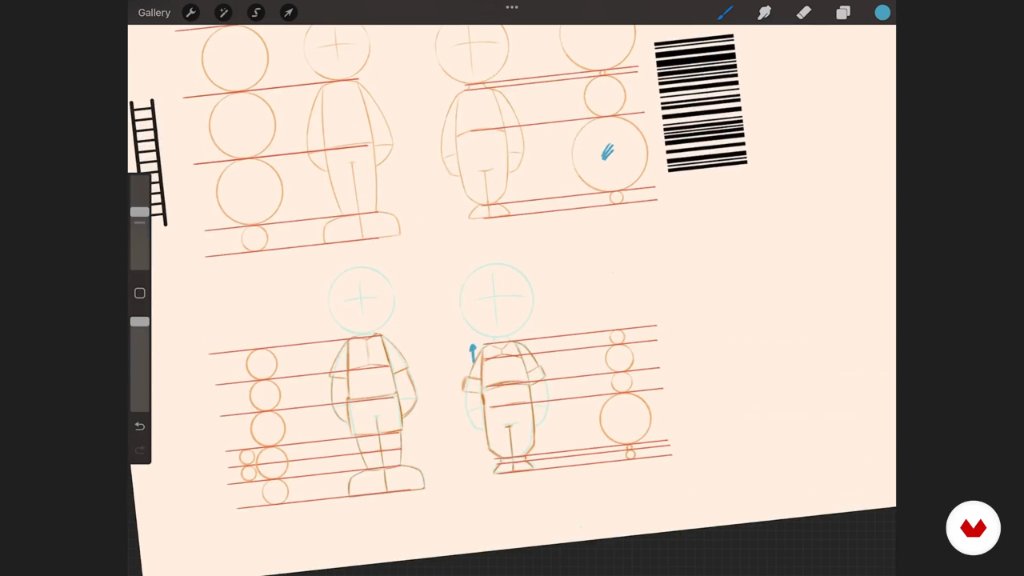
Task: Select the Brush tool
Action: click(x=726, y=12)
